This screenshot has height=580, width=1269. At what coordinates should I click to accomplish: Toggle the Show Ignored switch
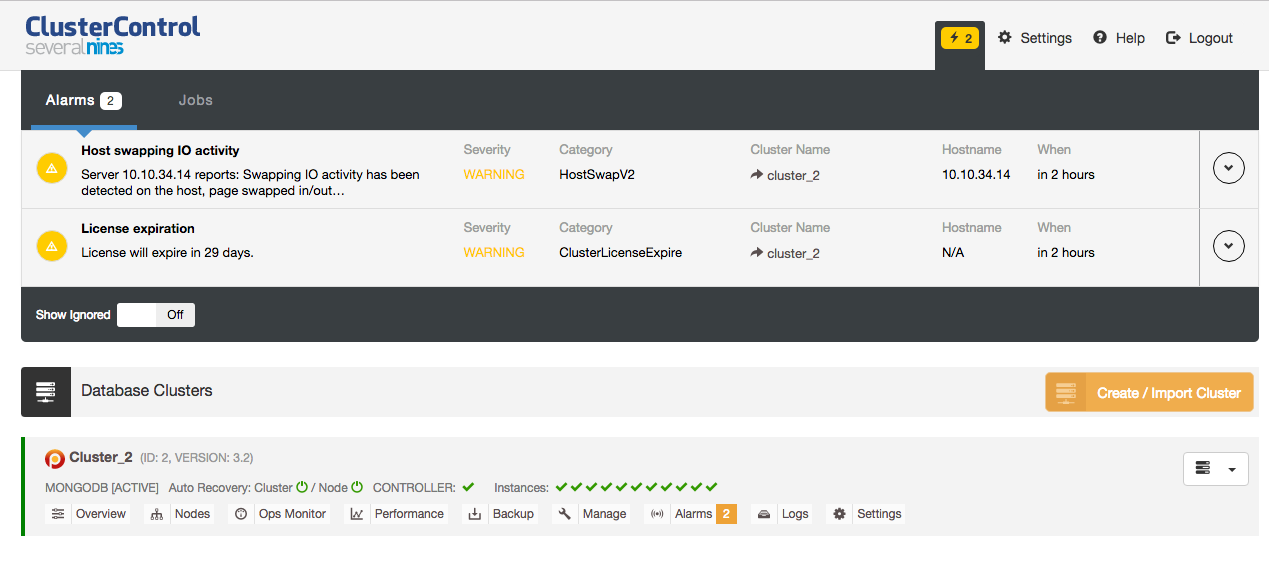(156, 315)
